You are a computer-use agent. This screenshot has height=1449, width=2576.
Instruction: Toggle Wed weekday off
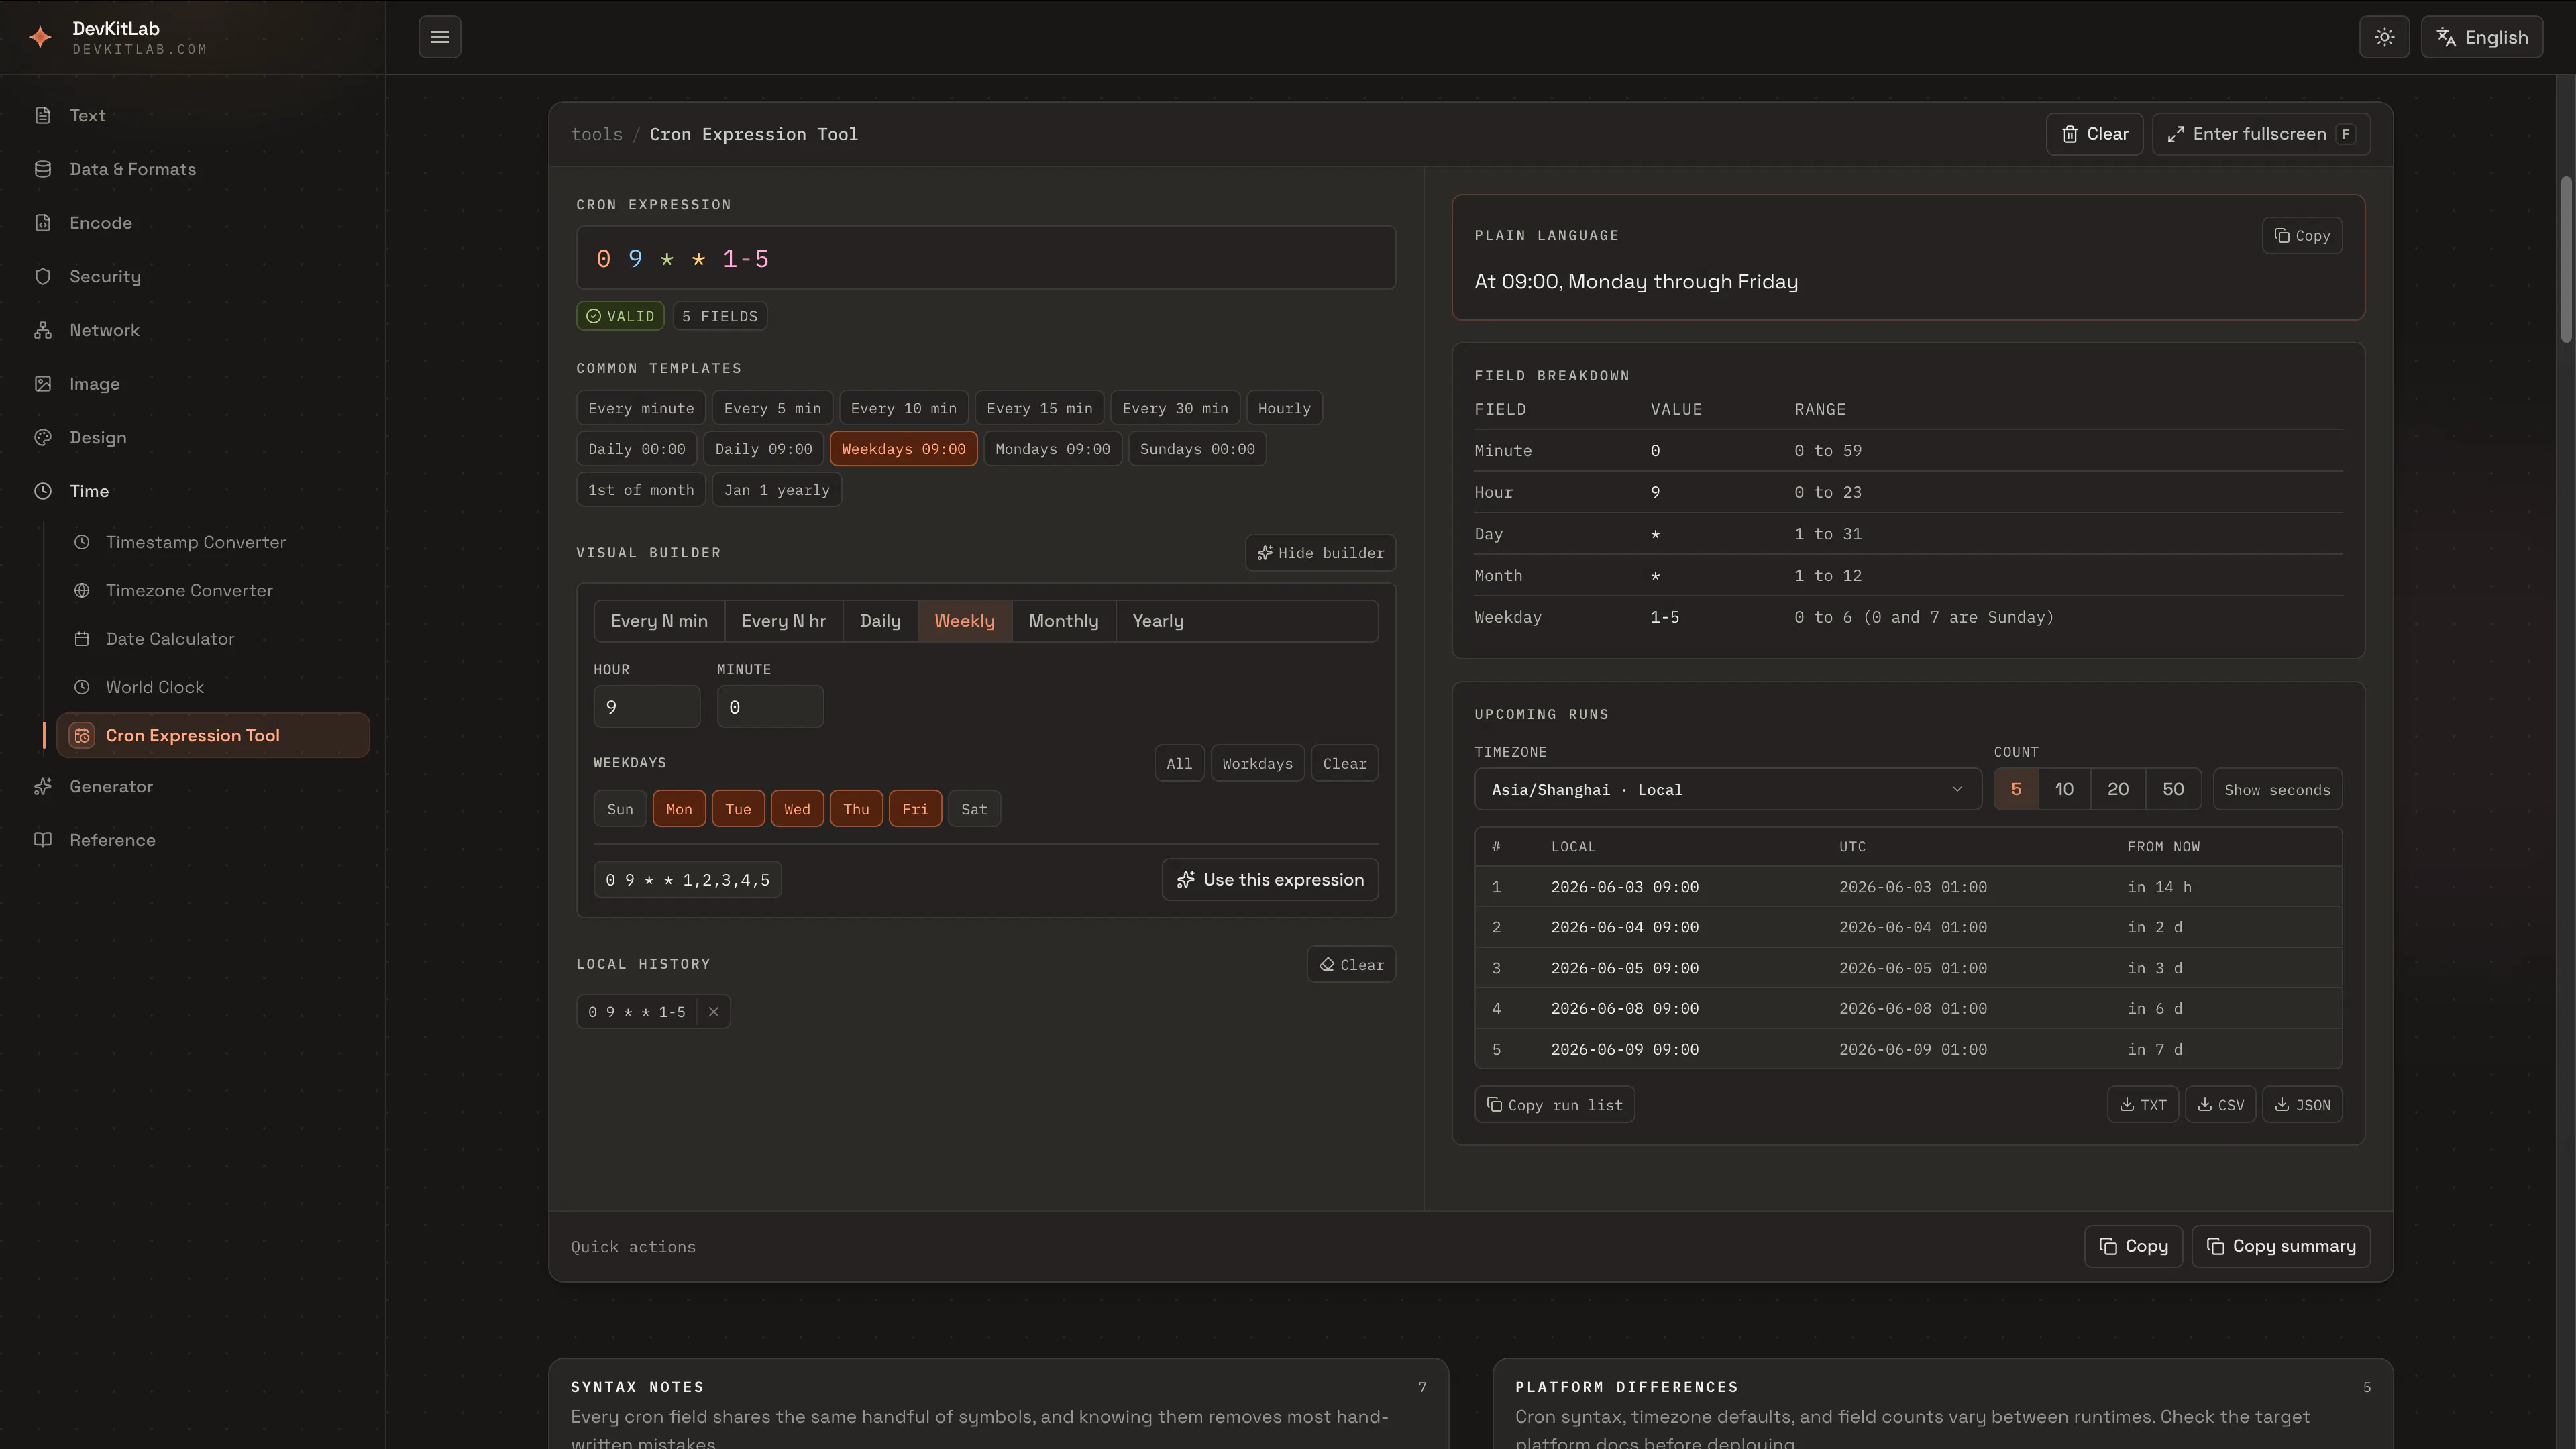[797, 809]
